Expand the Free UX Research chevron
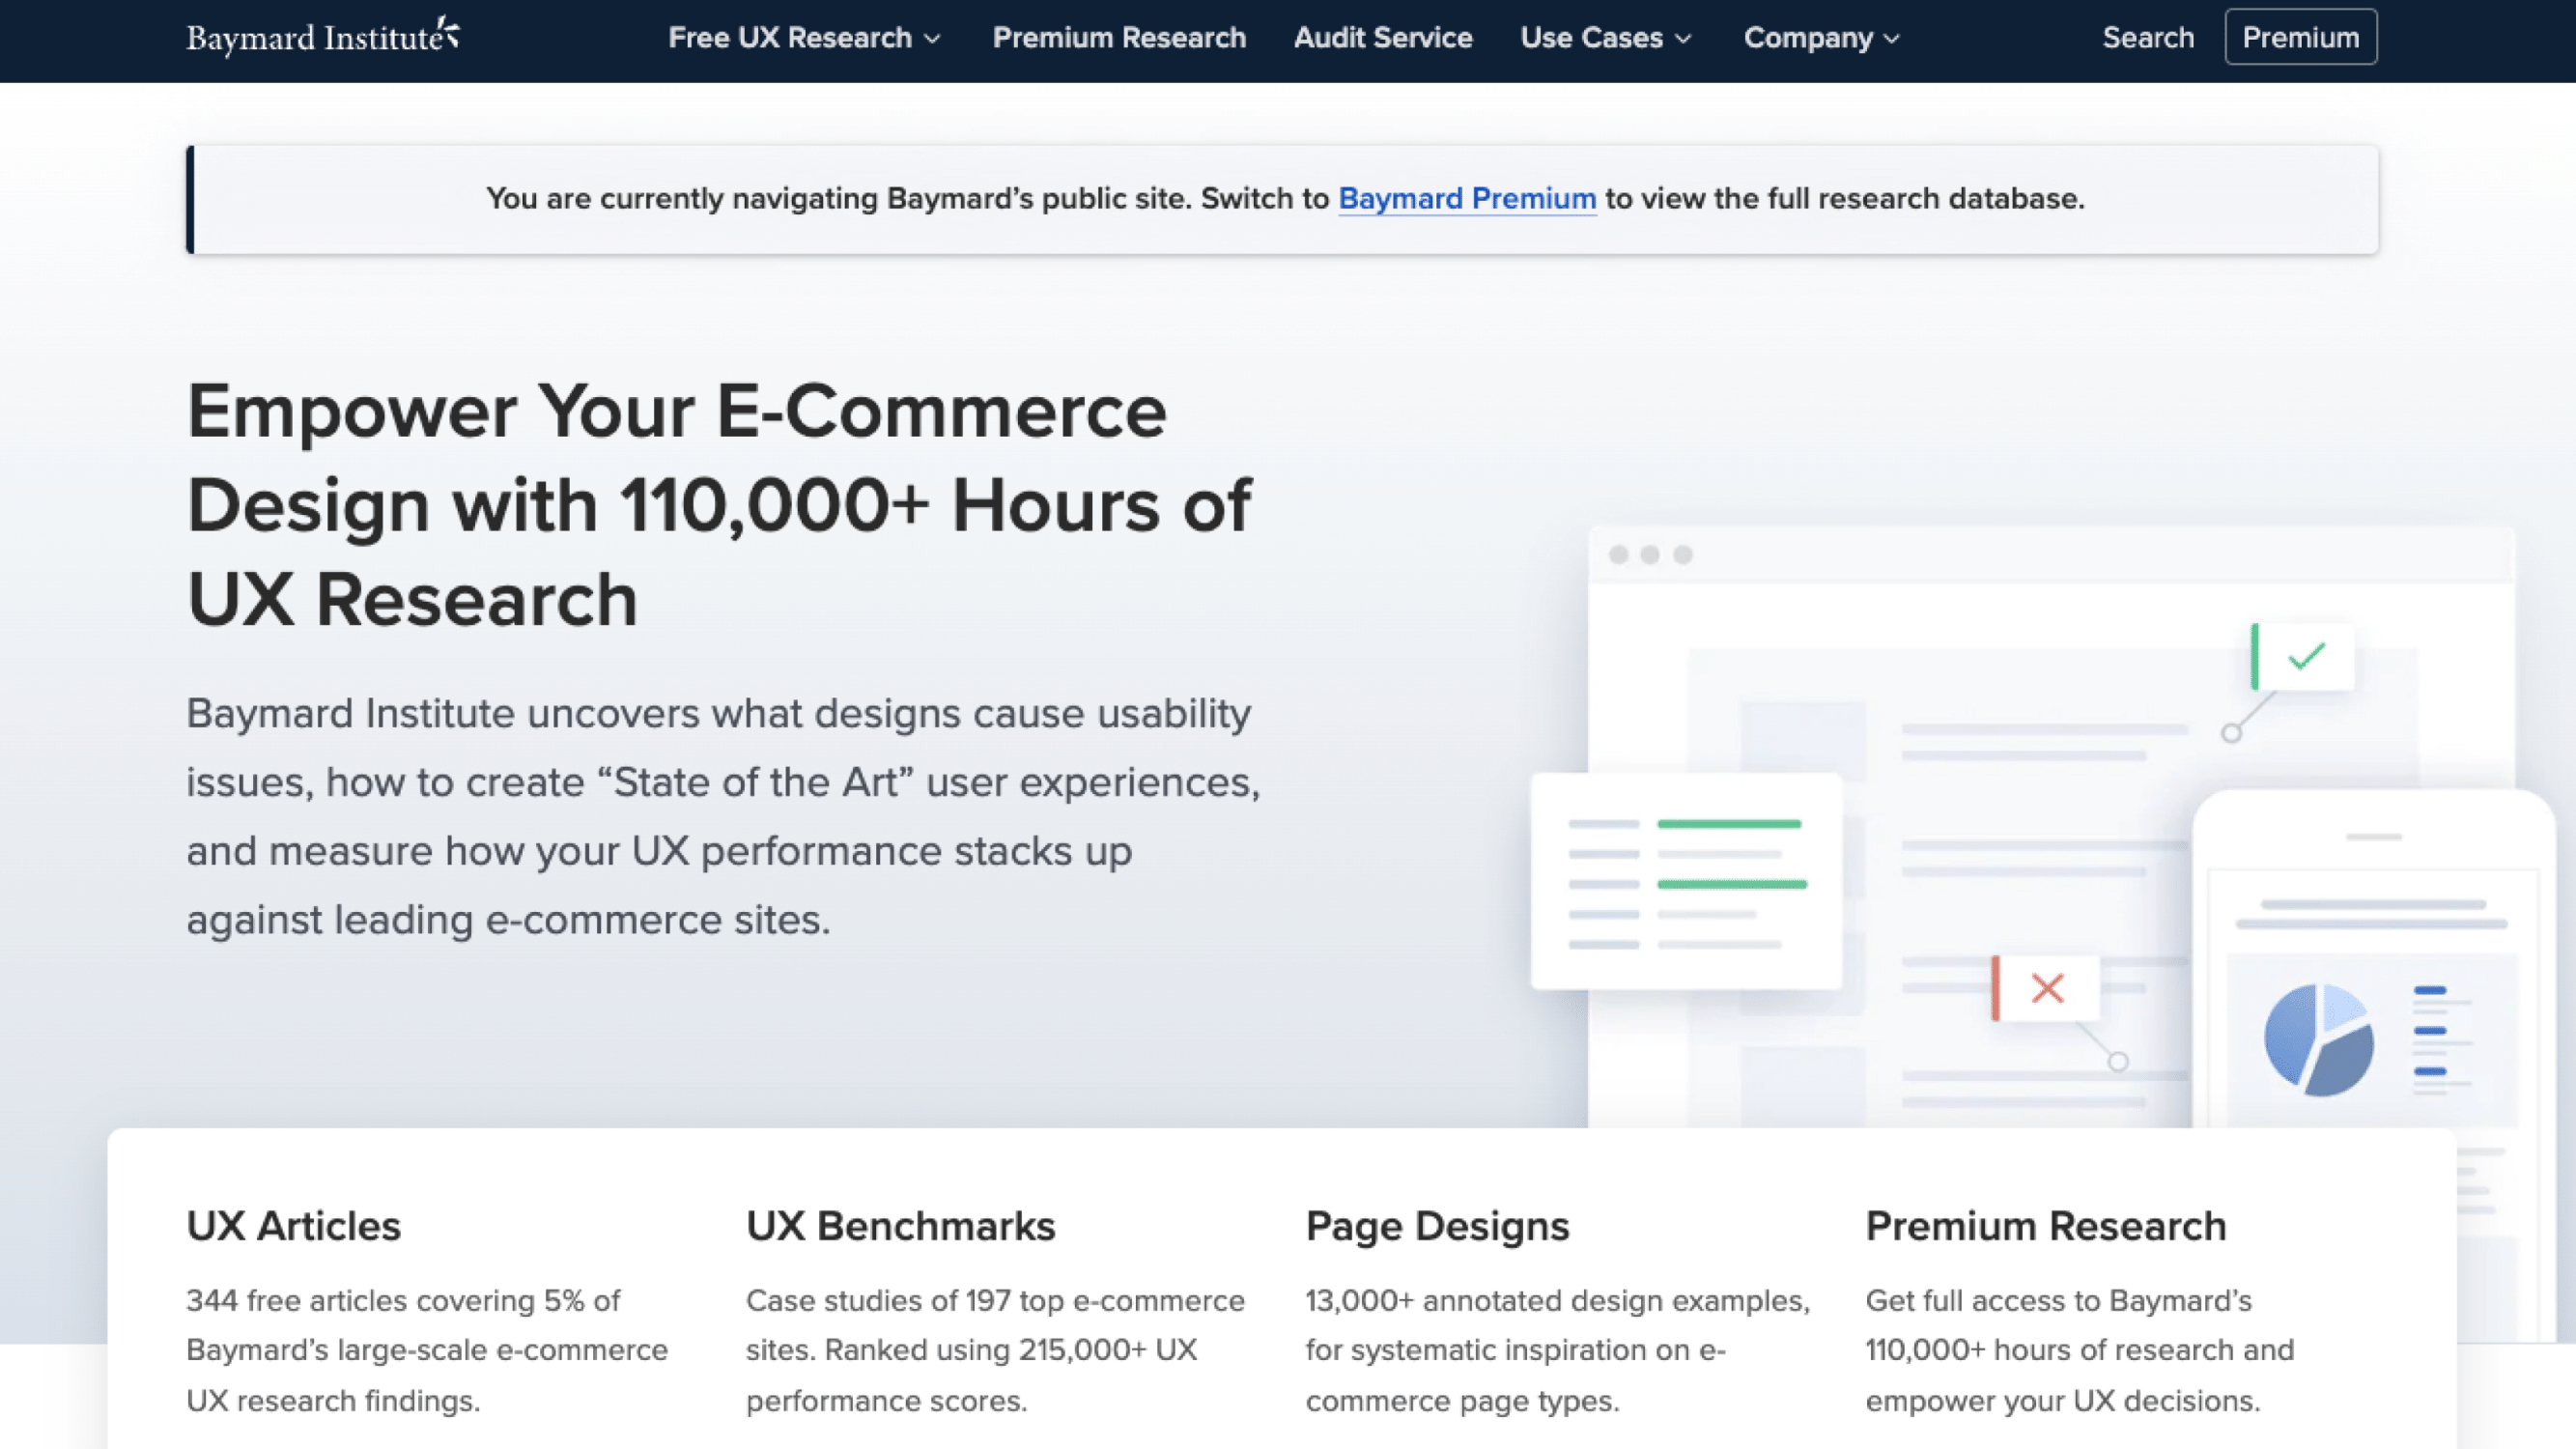This screenshot has width=2576, height=1449. point(932,39)
